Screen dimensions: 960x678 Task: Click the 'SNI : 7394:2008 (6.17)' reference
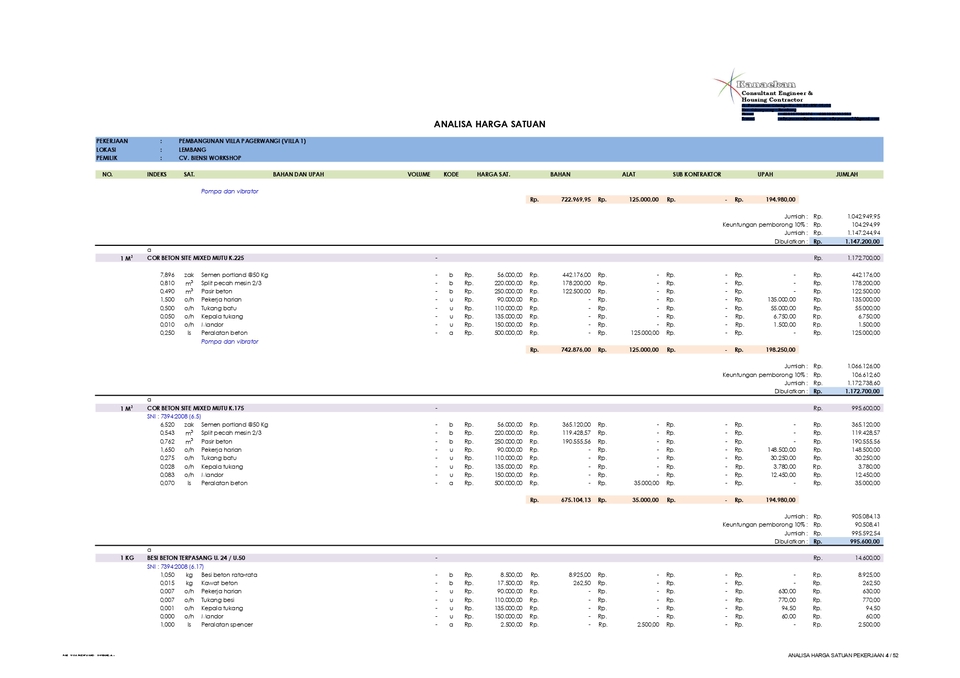175,567
